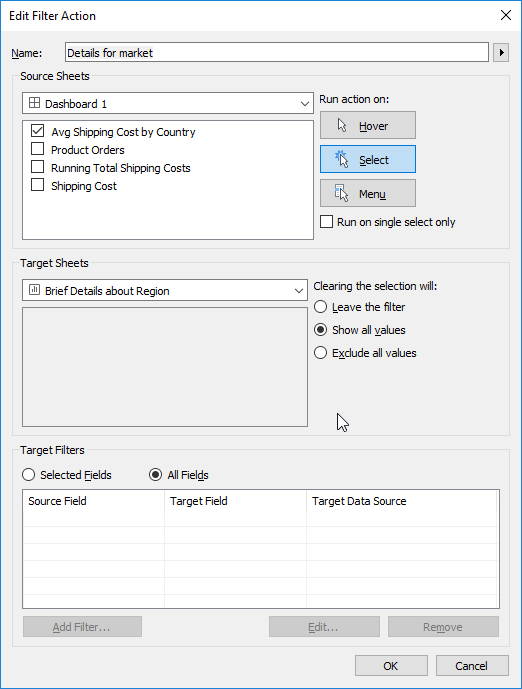Uncheck Avg Shipping Cost by Country

(37, 131)
